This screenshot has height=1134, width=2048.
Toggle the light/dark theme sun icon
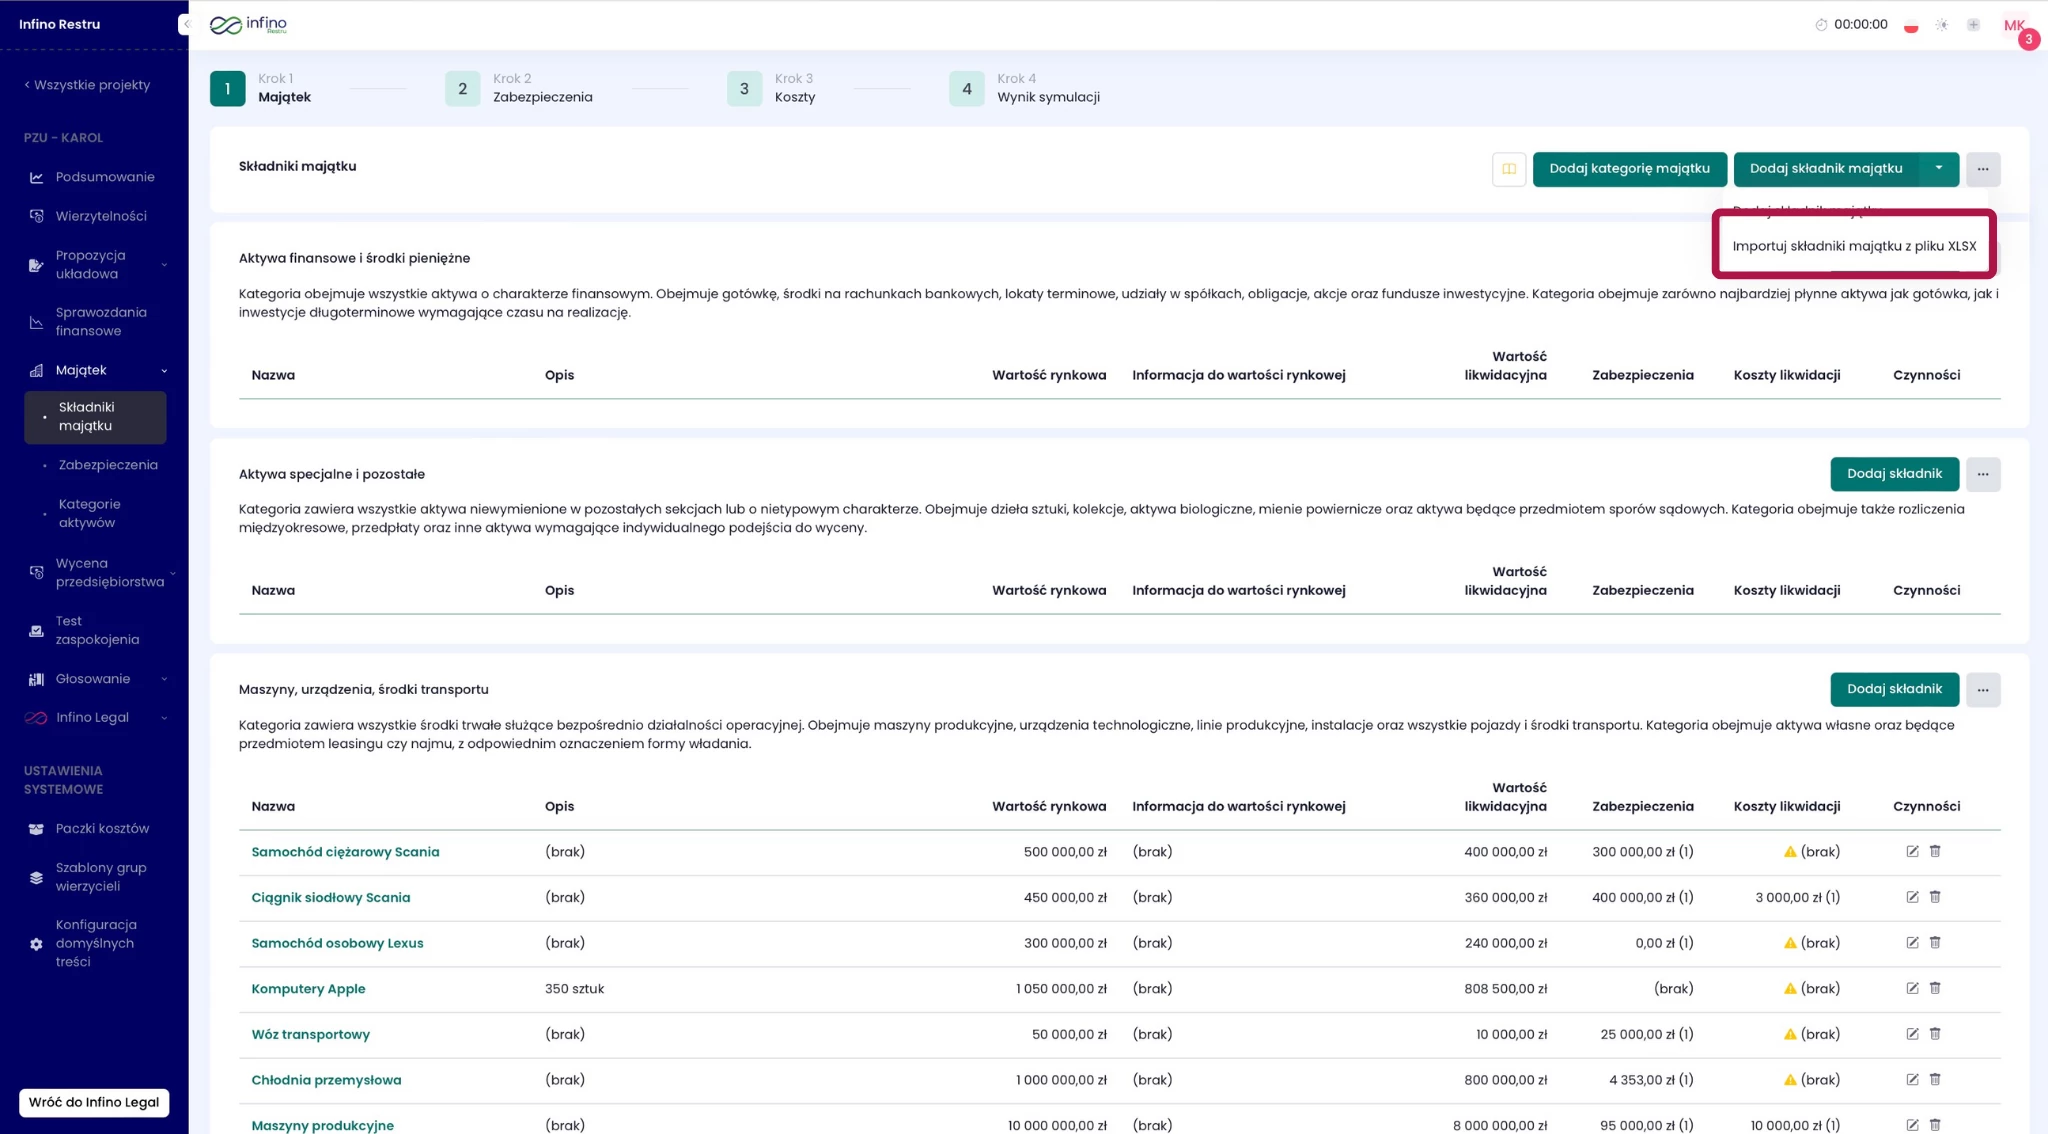[1942, 25]
